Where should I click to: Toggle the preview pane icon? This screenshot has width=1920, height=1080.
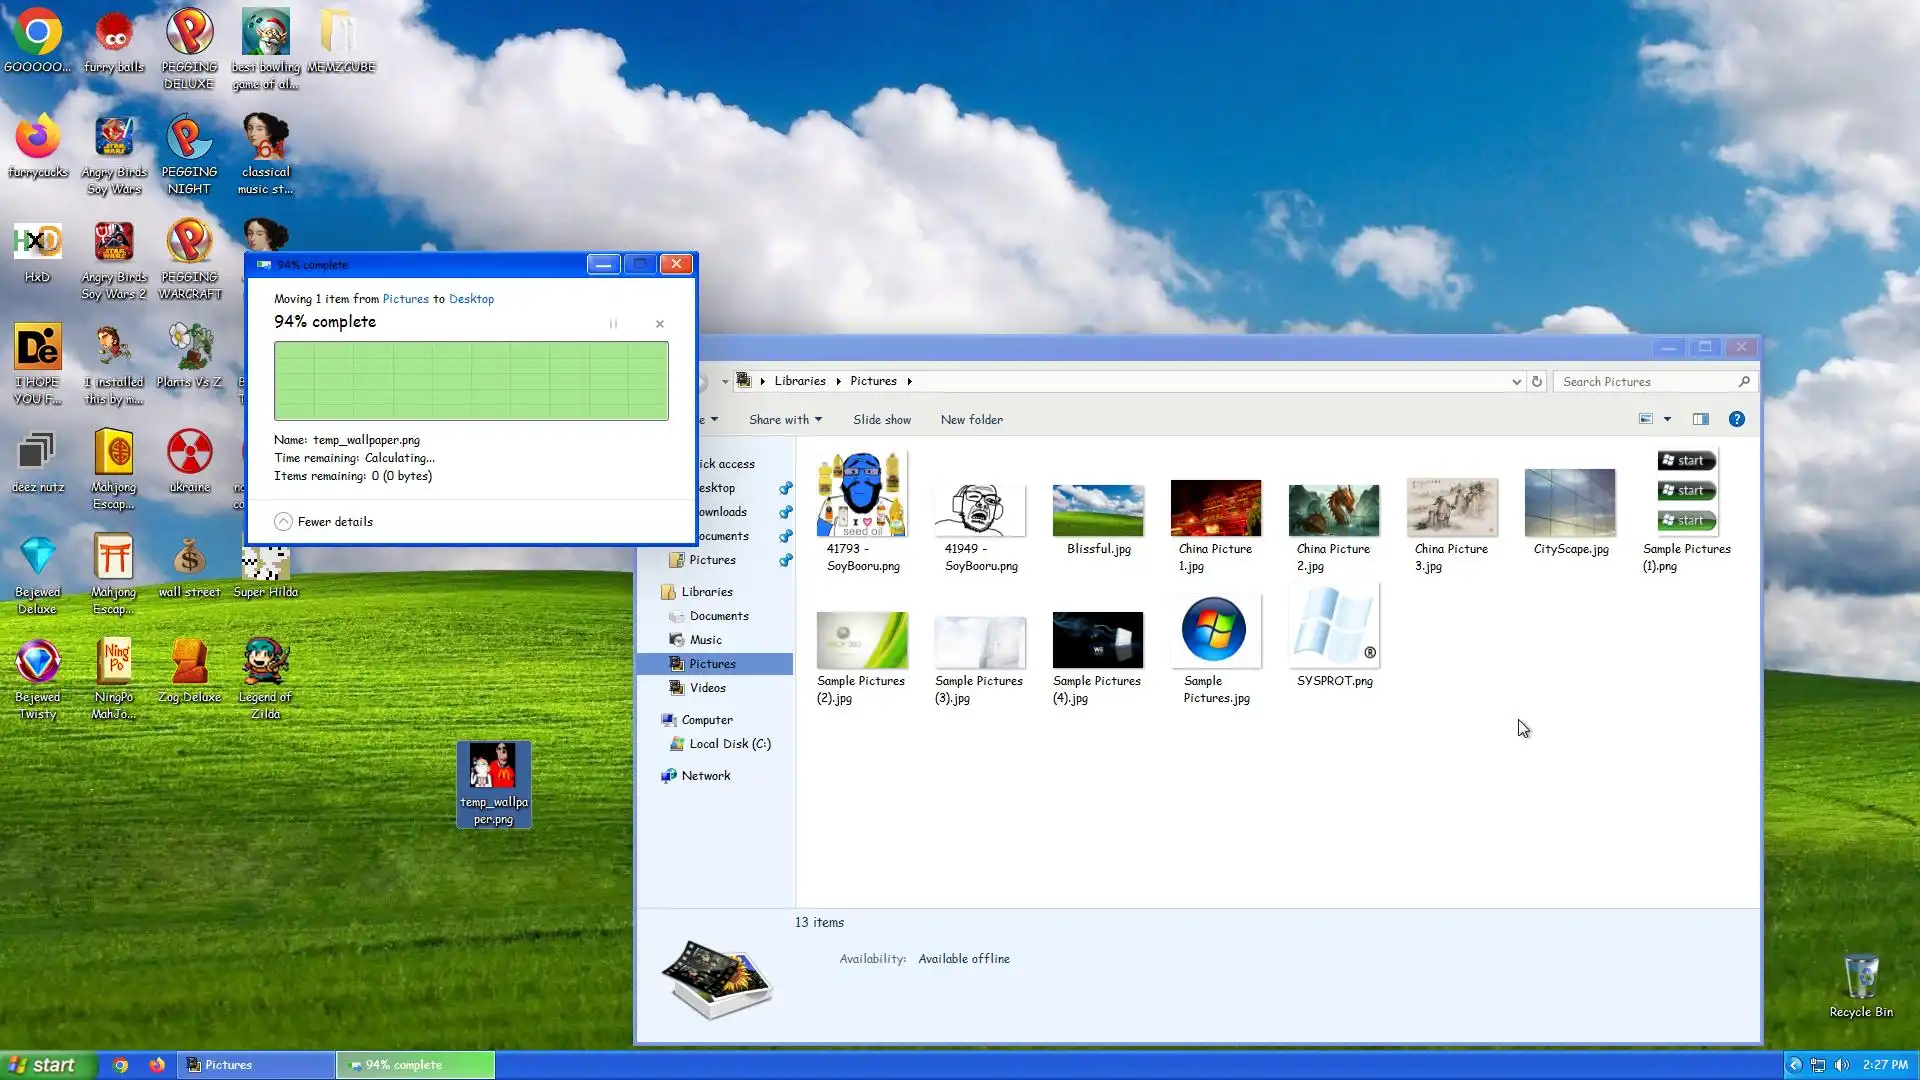1700,420
